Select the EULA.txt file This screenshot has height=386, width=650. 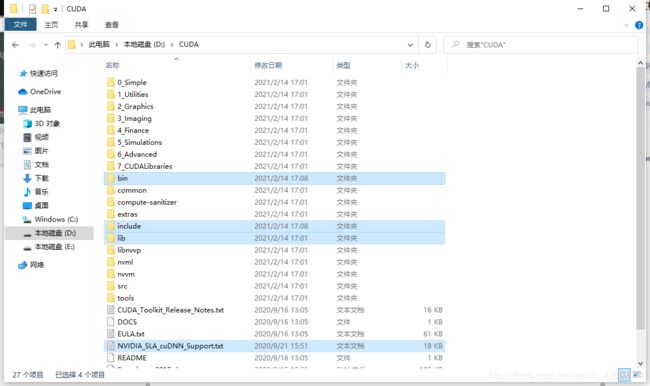click(x=274, y=334)
